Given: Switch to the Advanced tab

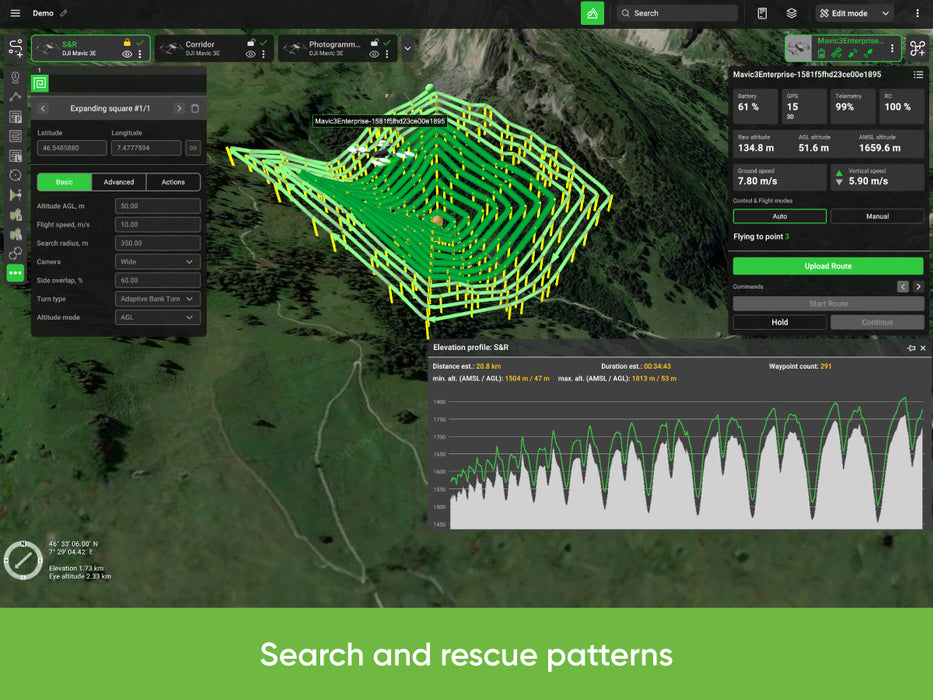Looking at the screenshot, I should tap(118, 182).
